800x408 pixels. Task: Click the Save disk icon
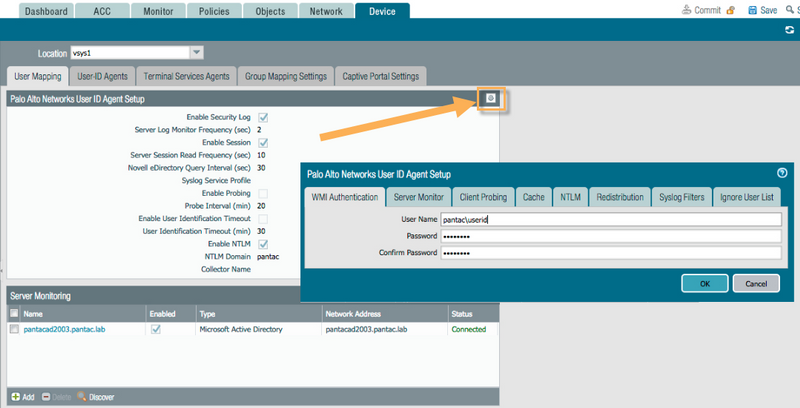pyautogui.click(x=752, y=10)
